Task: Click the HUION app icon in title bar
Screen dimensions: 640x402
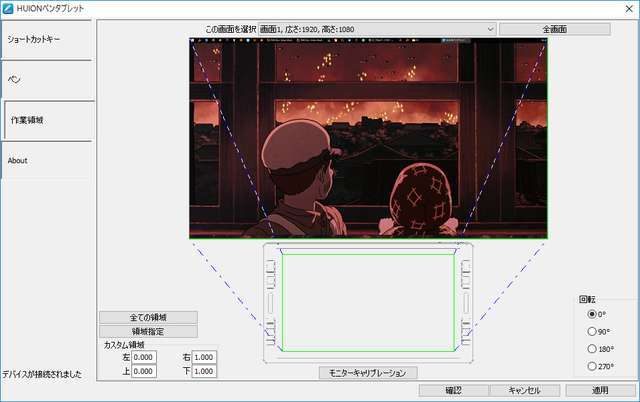Action: click(8, 8)
